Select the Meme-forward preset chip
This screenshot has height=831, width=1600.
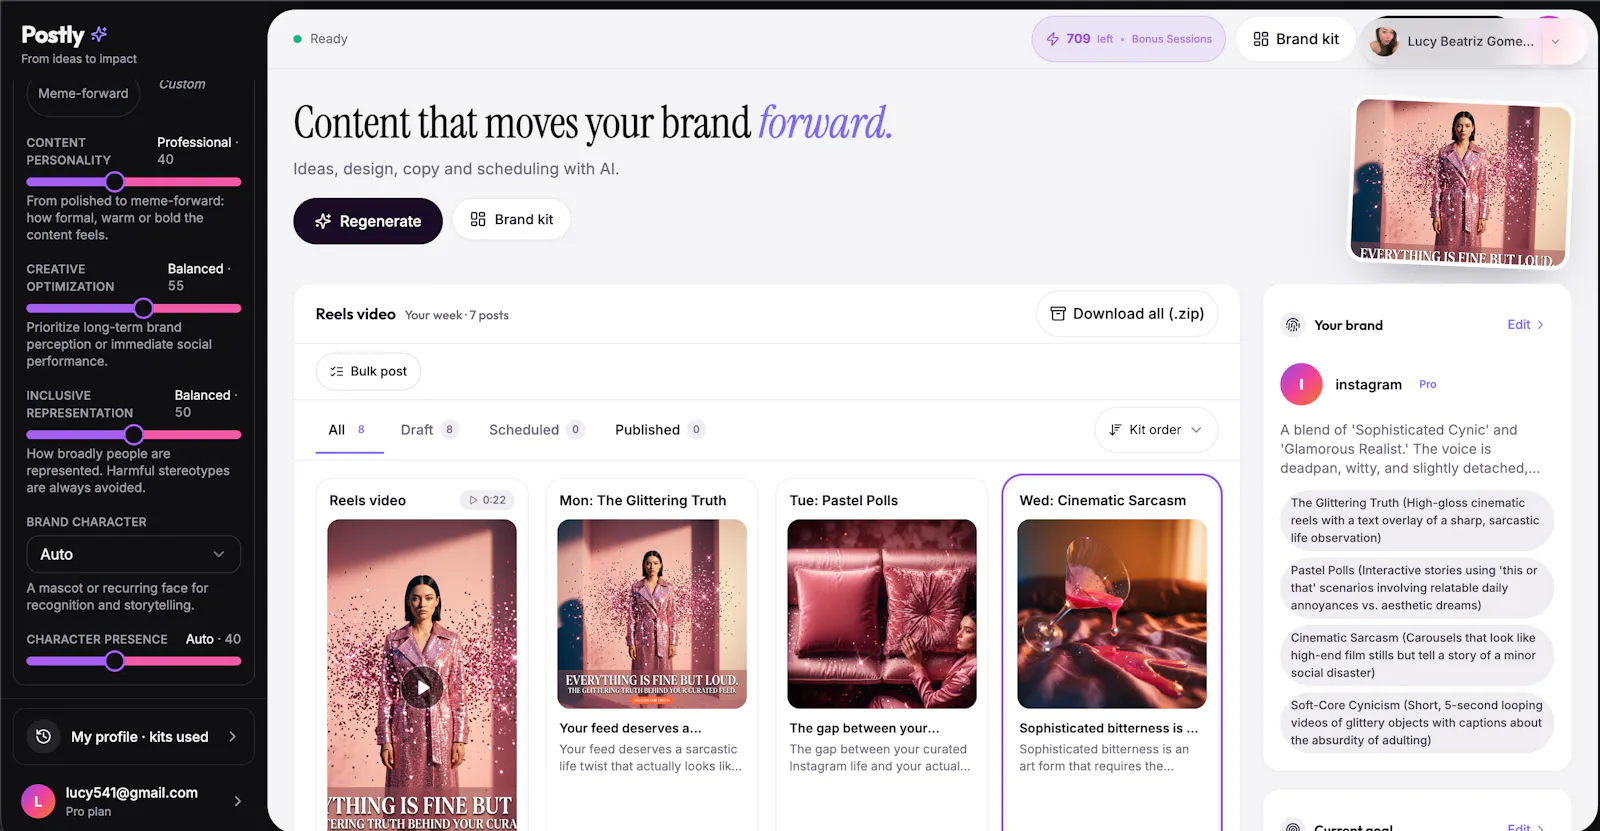point(83,94)
